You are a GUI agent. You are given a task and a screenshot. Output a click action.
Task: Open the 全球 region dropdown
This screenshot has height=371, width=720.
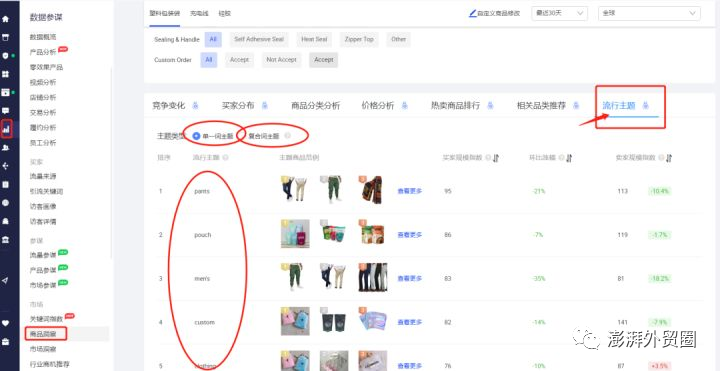click(x=649, y=13)
